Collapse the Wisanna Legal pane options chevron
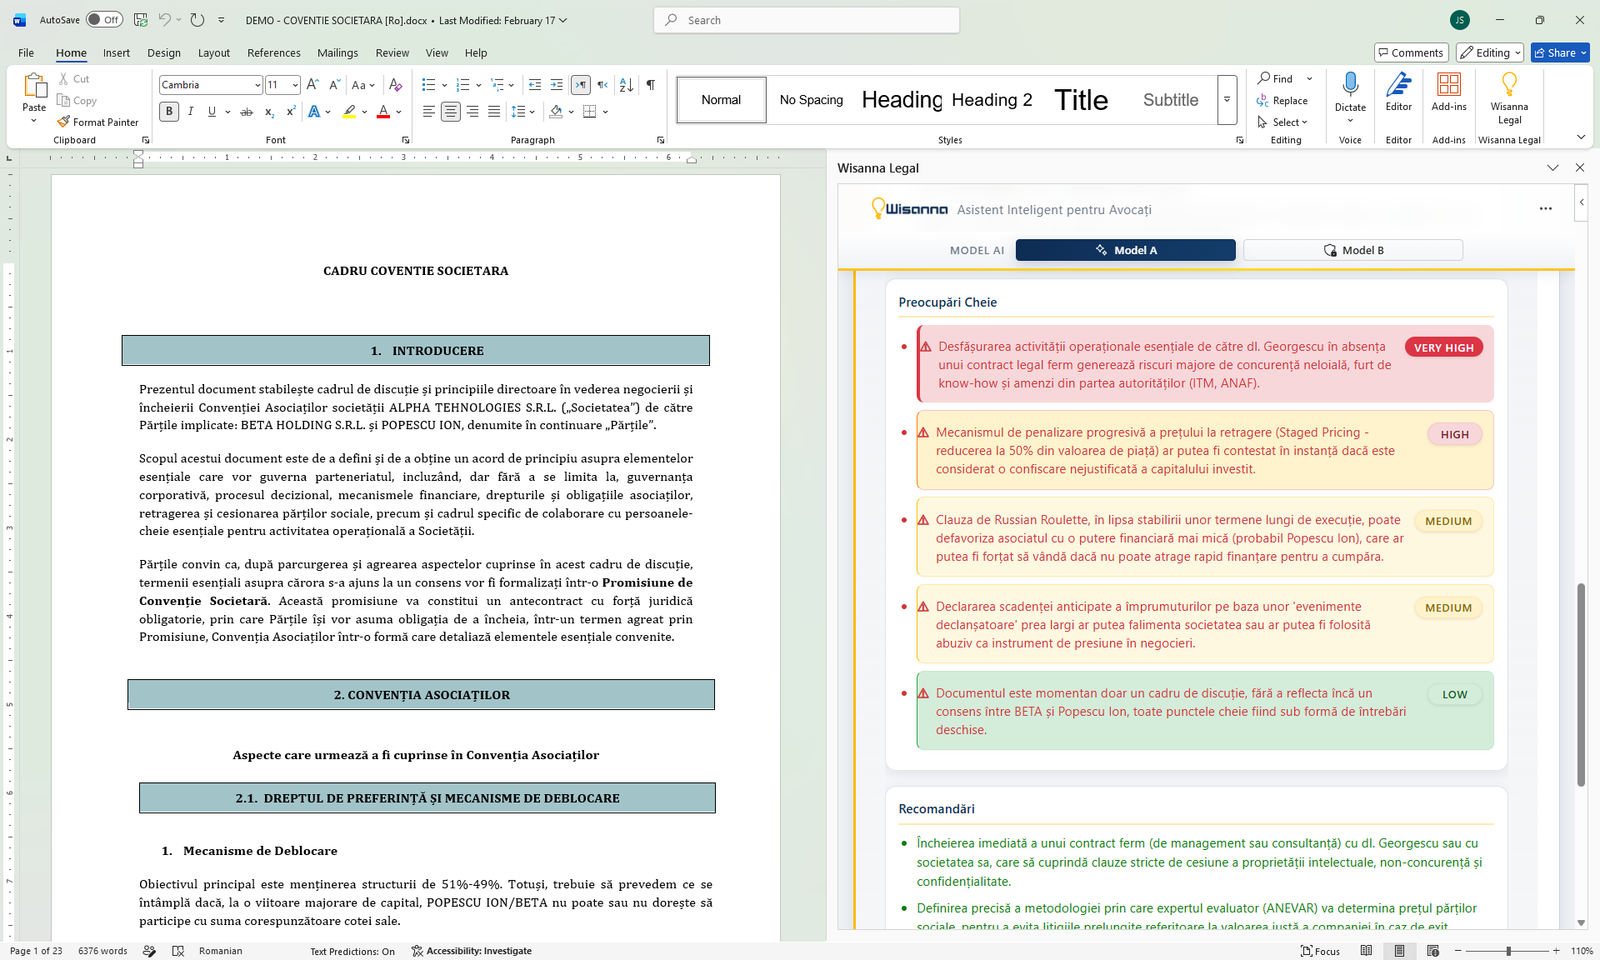The width and height of the screenshot is (1600, 960). pos(1552,168)
